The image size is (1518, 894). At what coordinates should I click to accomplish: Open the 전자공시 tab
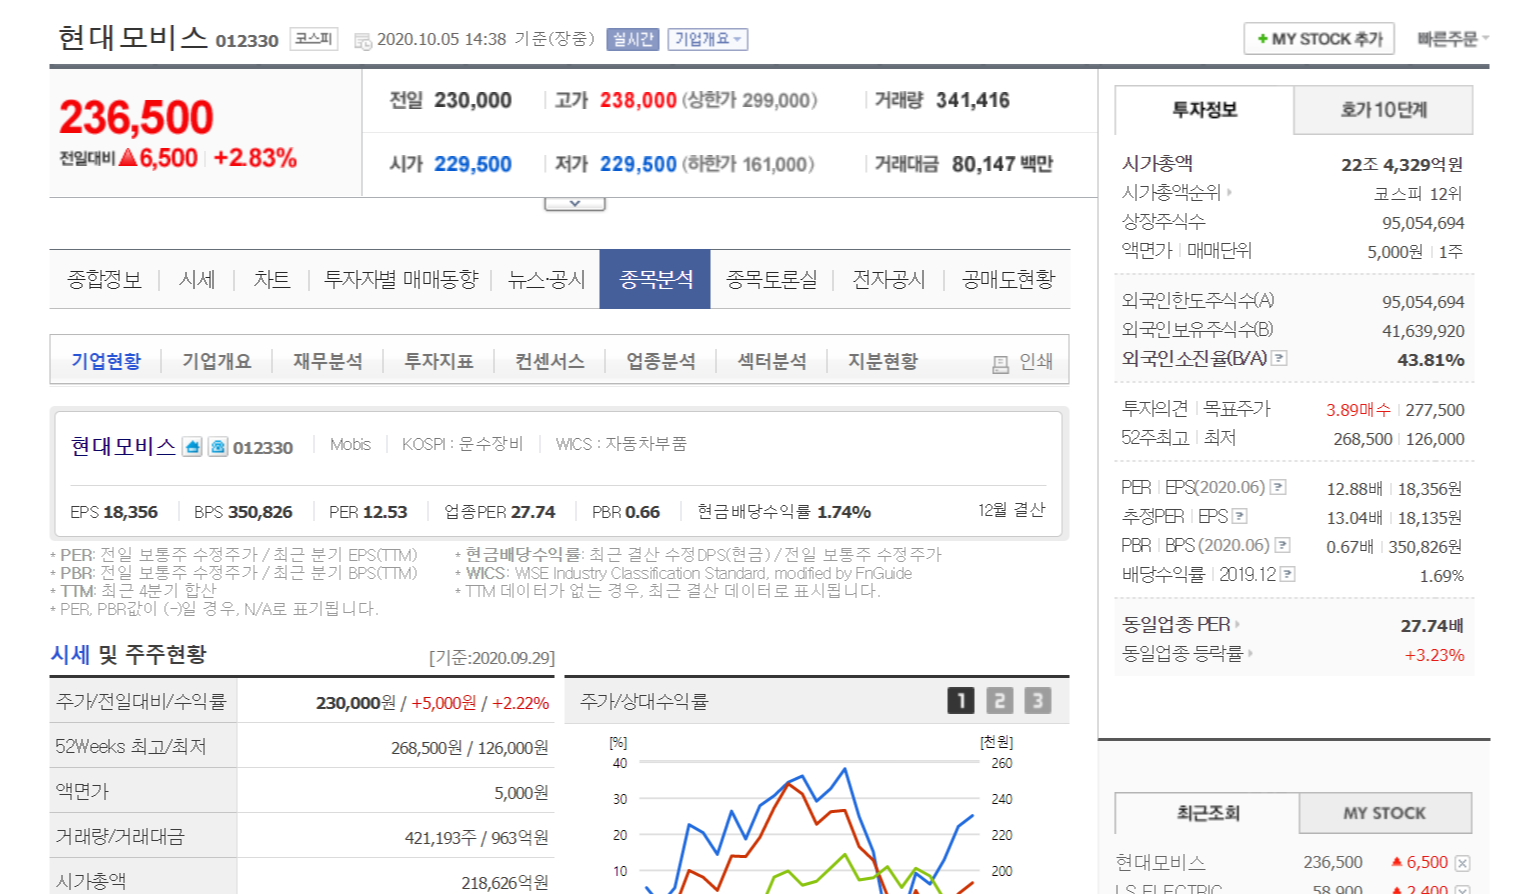(888, 280)
